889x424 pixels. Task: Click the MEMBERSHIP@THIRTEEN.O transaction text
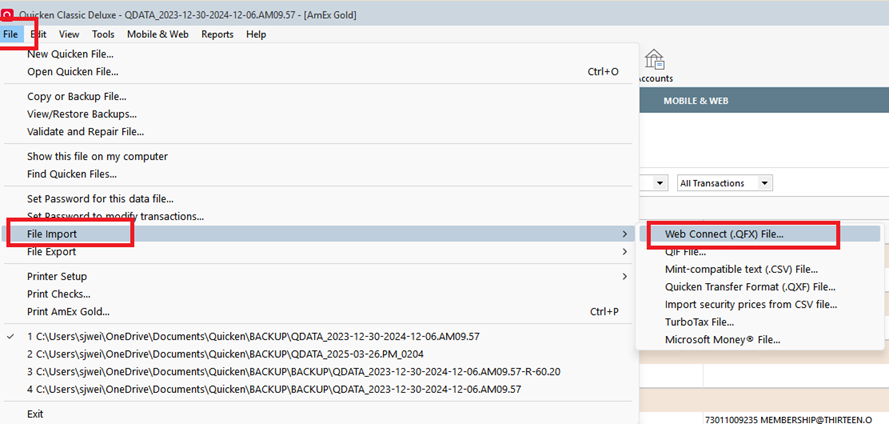(789, 419)
